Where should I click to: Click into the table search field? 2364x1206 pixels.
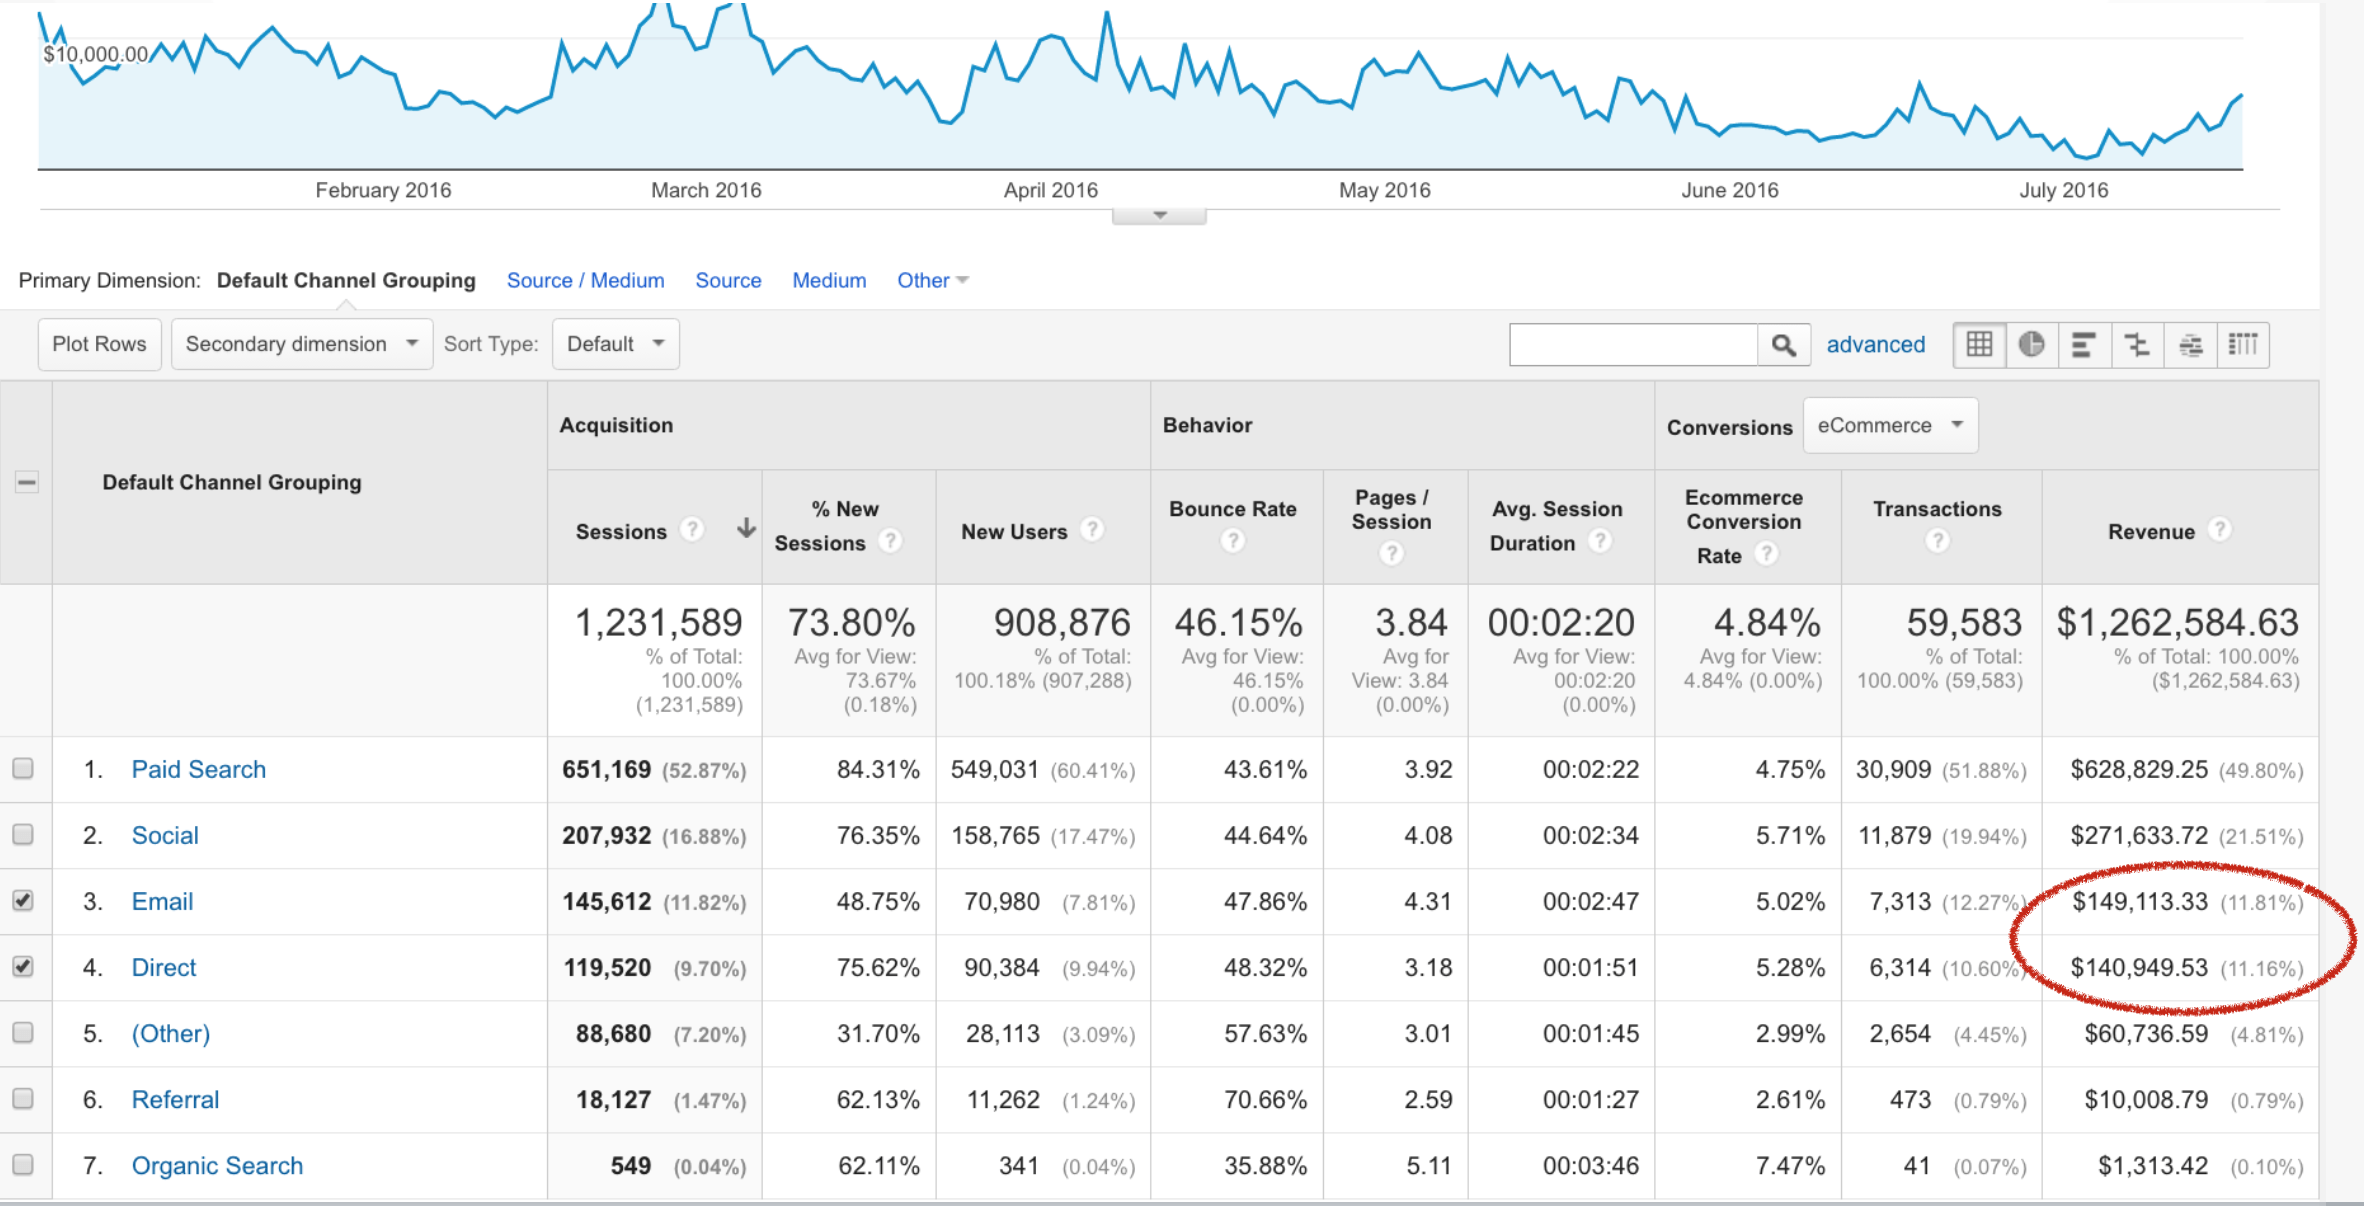(x=1633, y=345)
